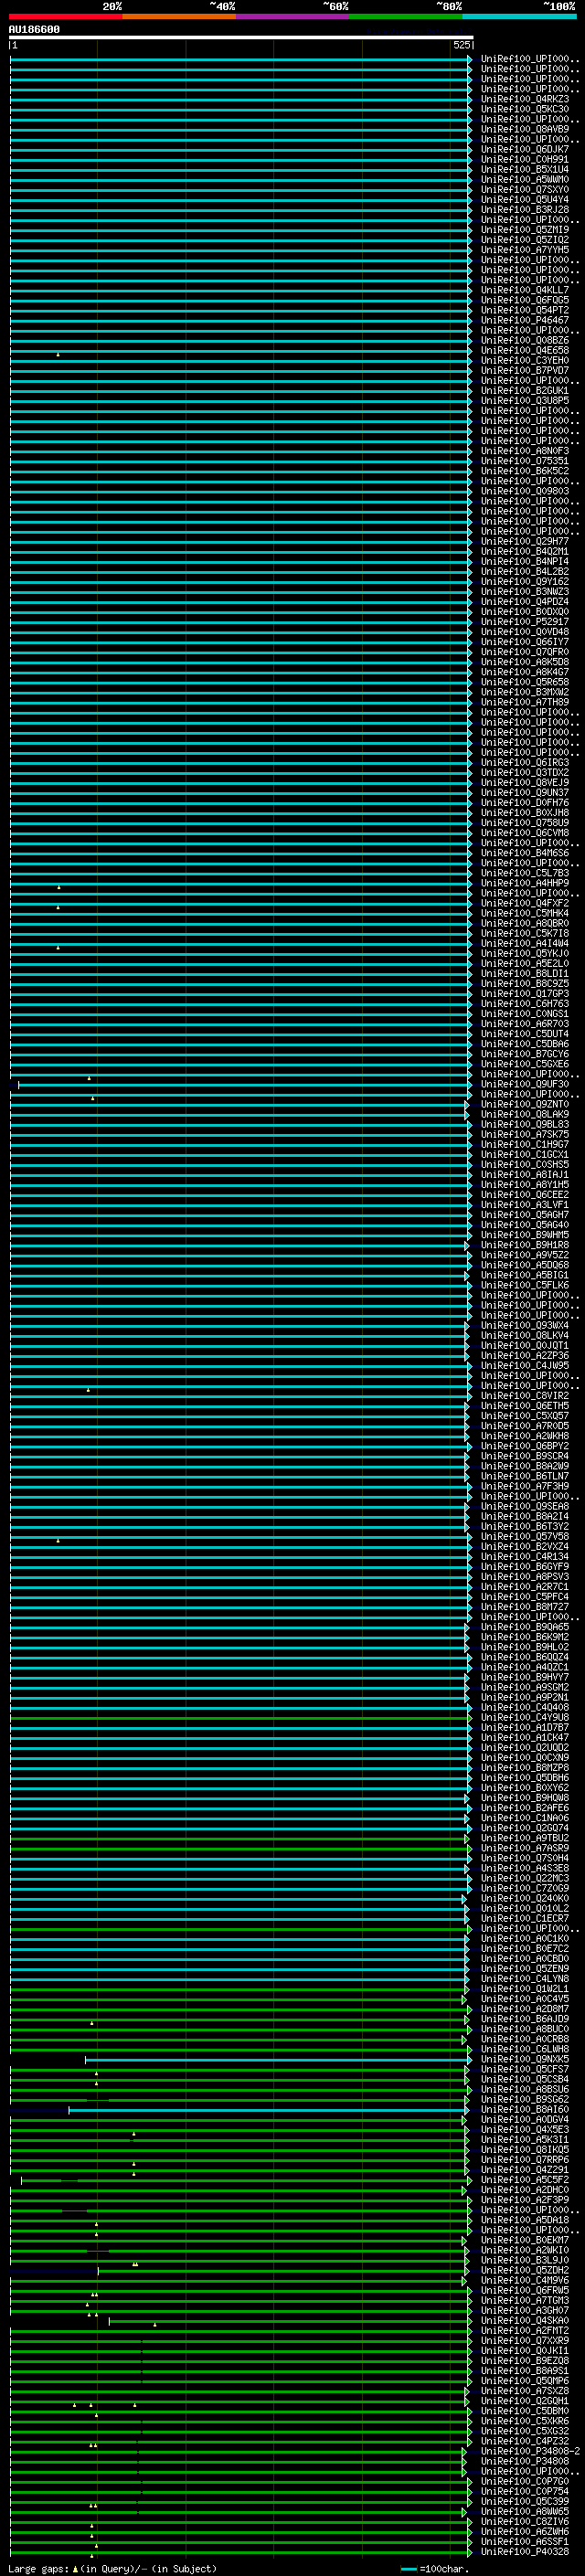
Task: Open hit UniRef100_C5GXE6
Action: pos(525,1064)
